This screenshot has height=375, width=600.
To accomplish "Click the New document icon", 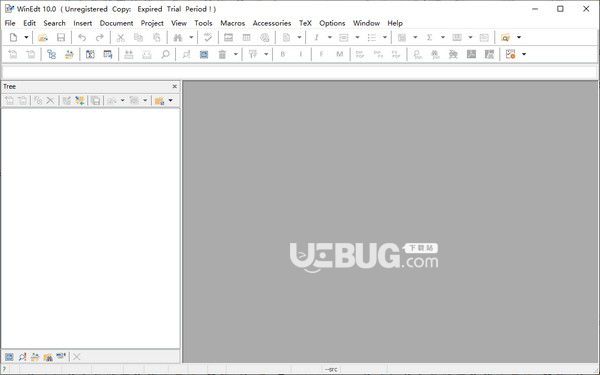I will [14, 38].
